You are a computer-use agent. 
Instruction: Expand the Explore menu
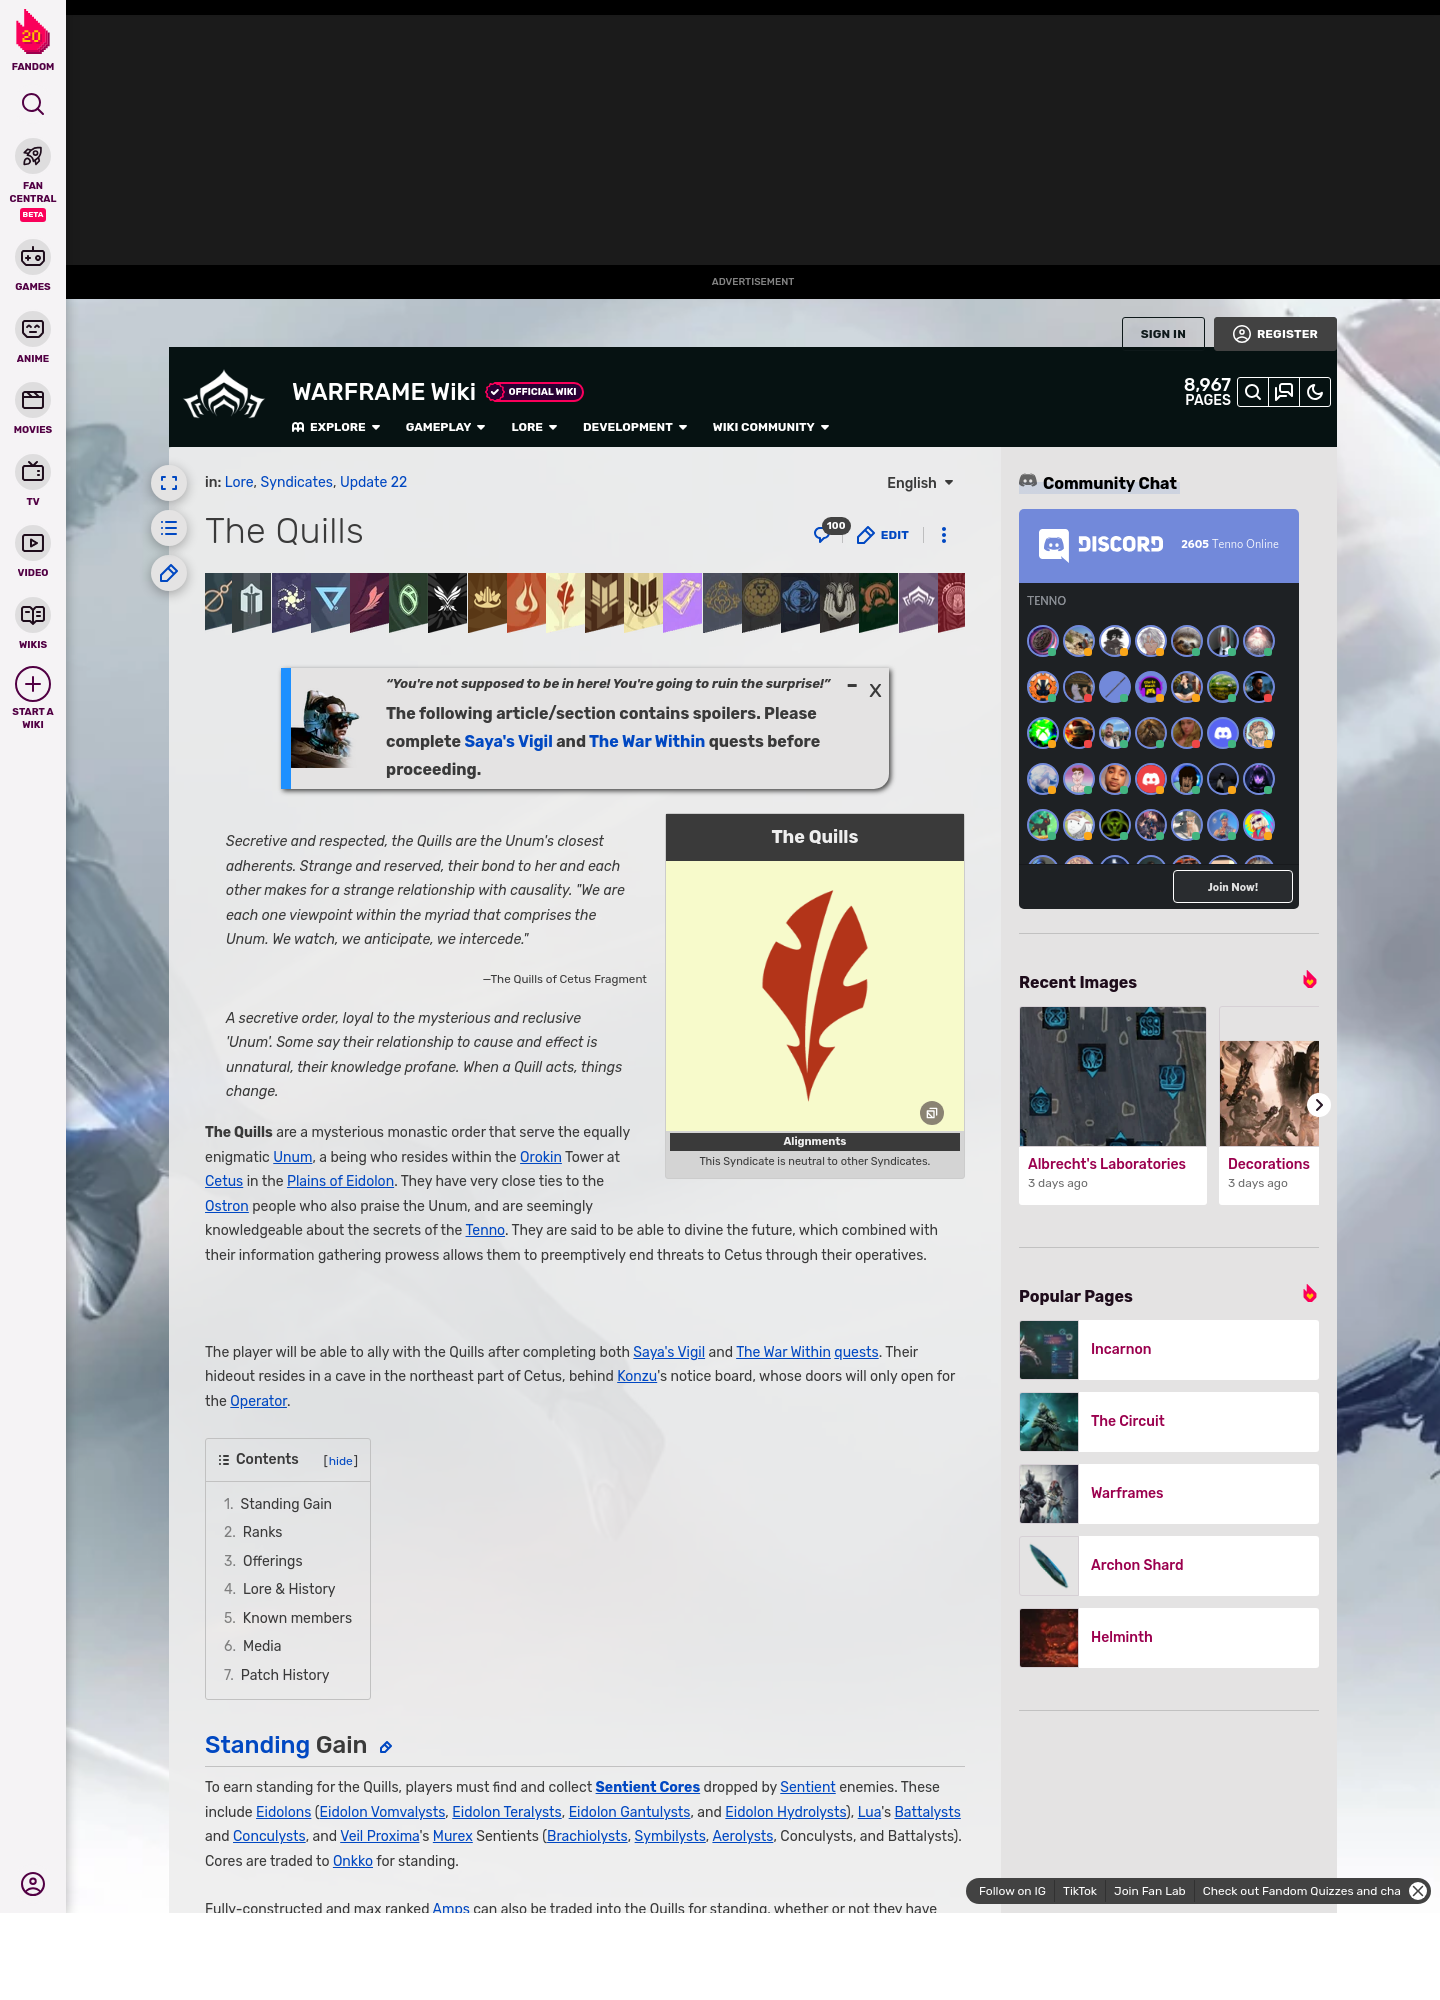[x=336, y=427]
